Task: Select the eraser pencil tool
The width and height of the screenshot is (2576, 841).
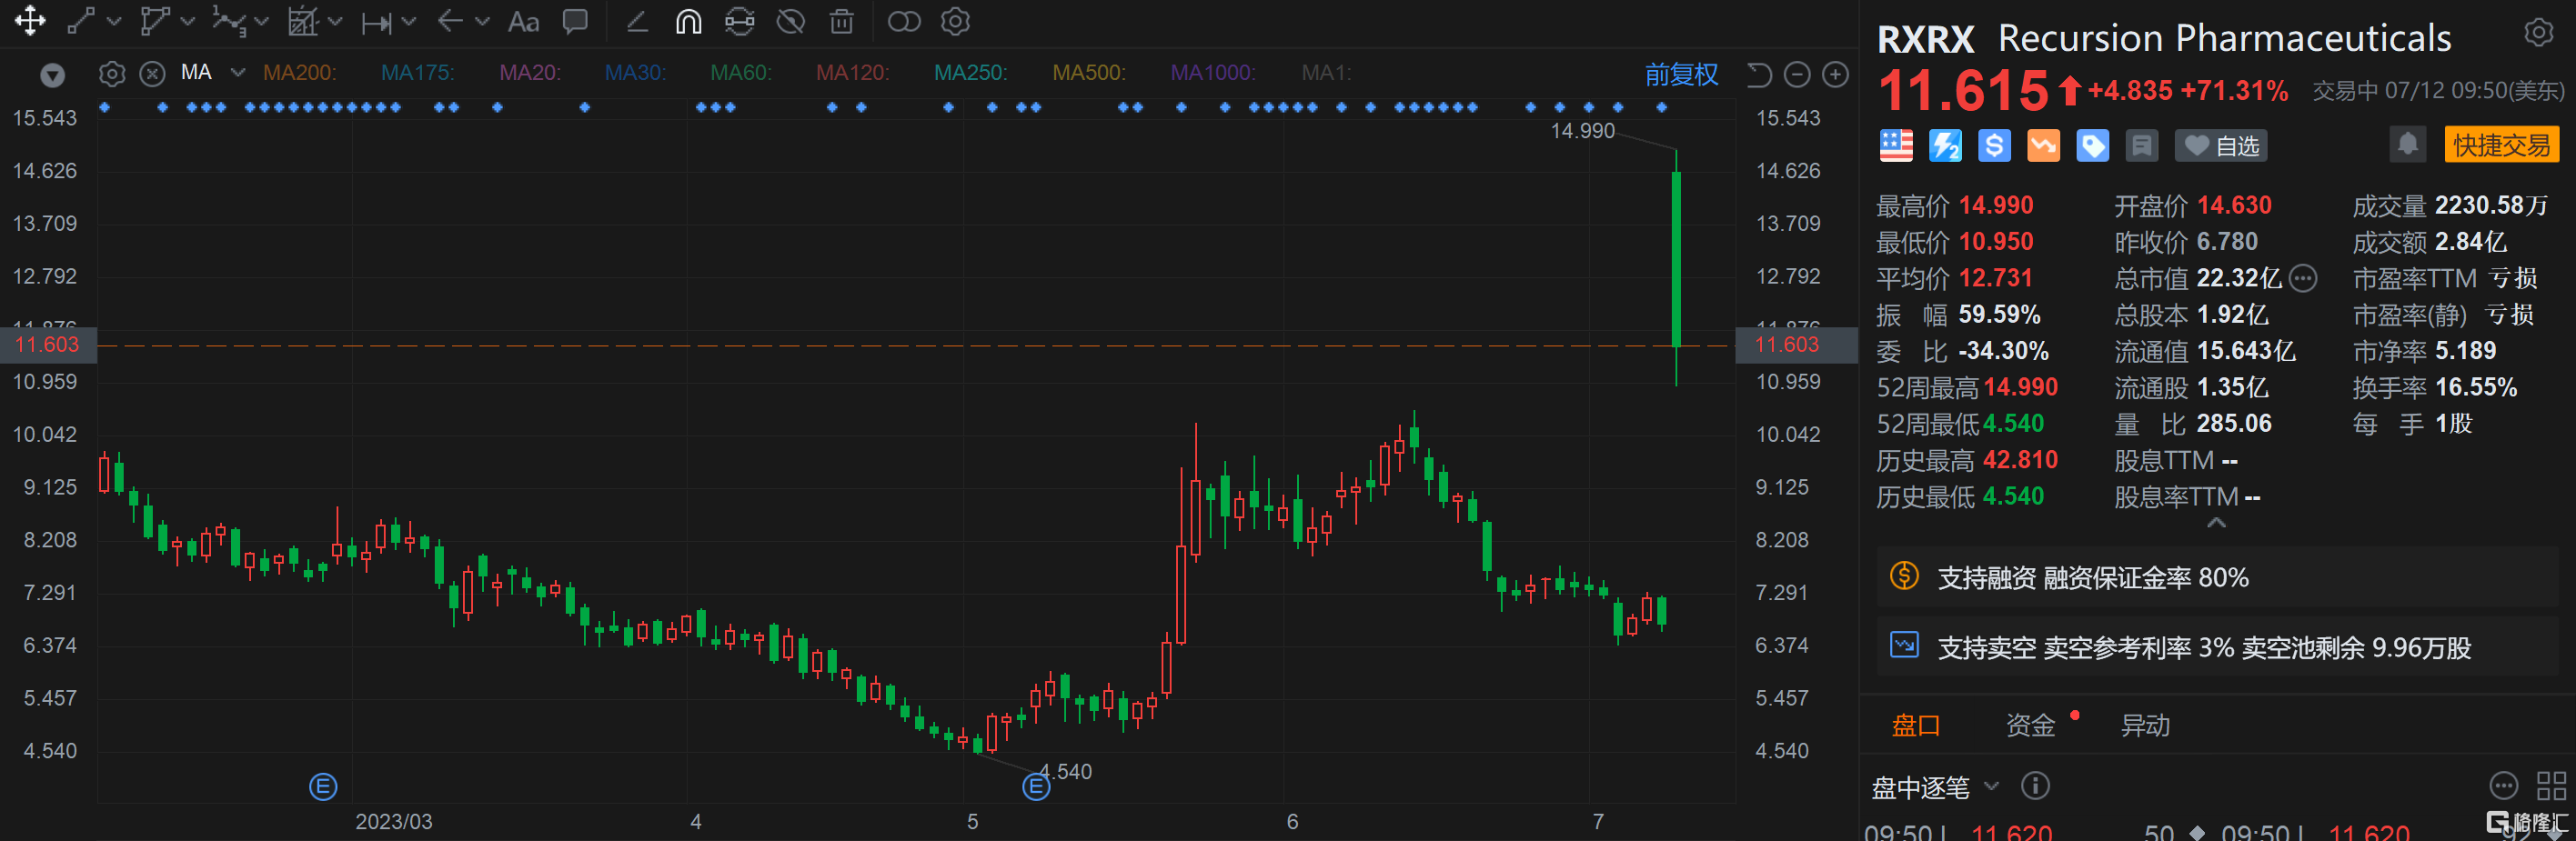Action: (637, 21)
